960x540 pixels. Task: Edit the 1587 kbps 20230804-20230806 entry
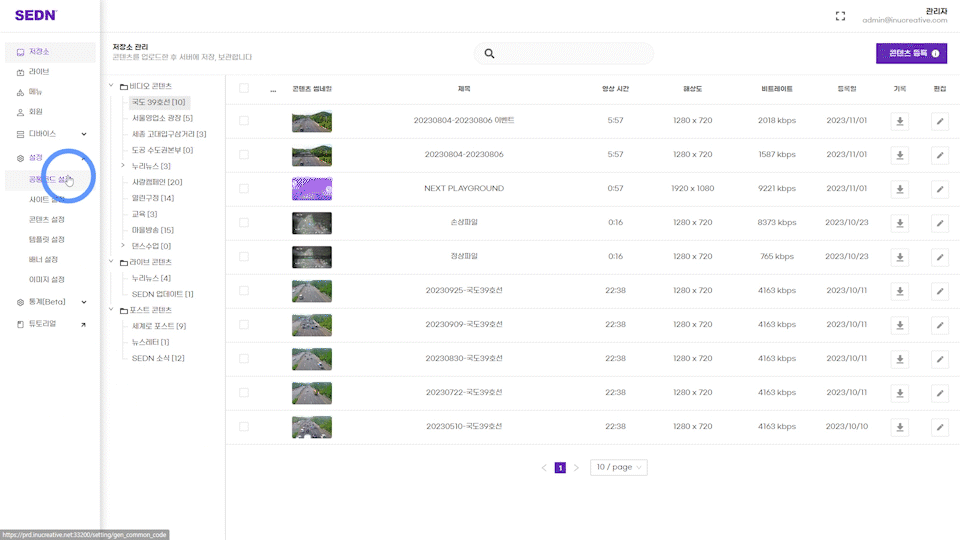pos(940,155)
